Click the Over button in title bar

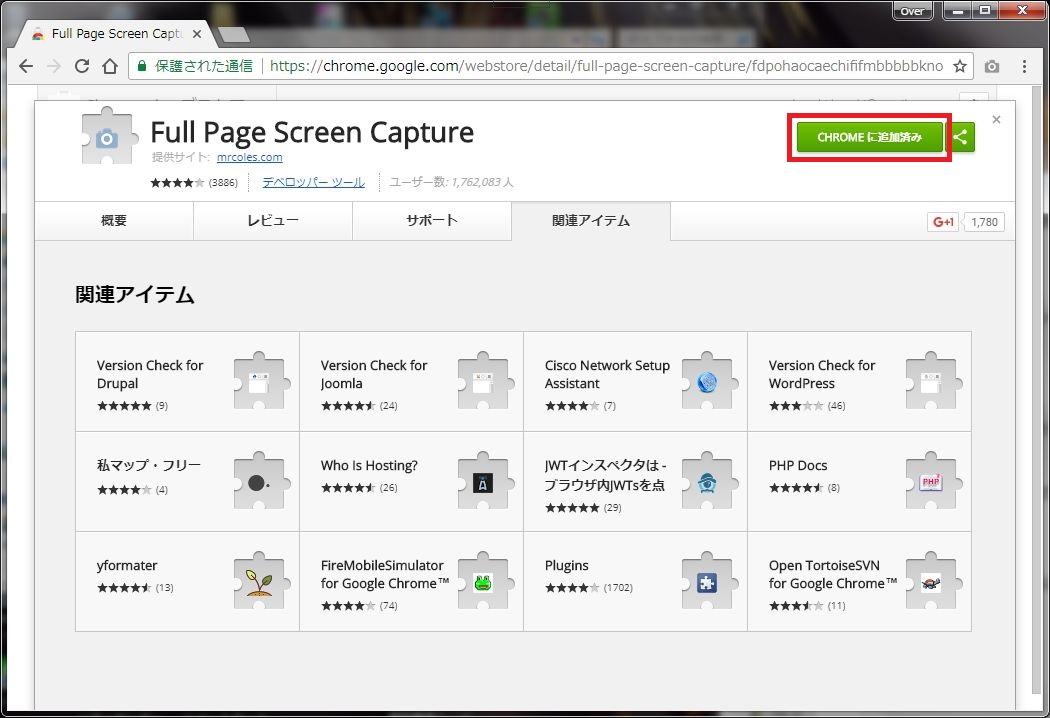(913, 11)
